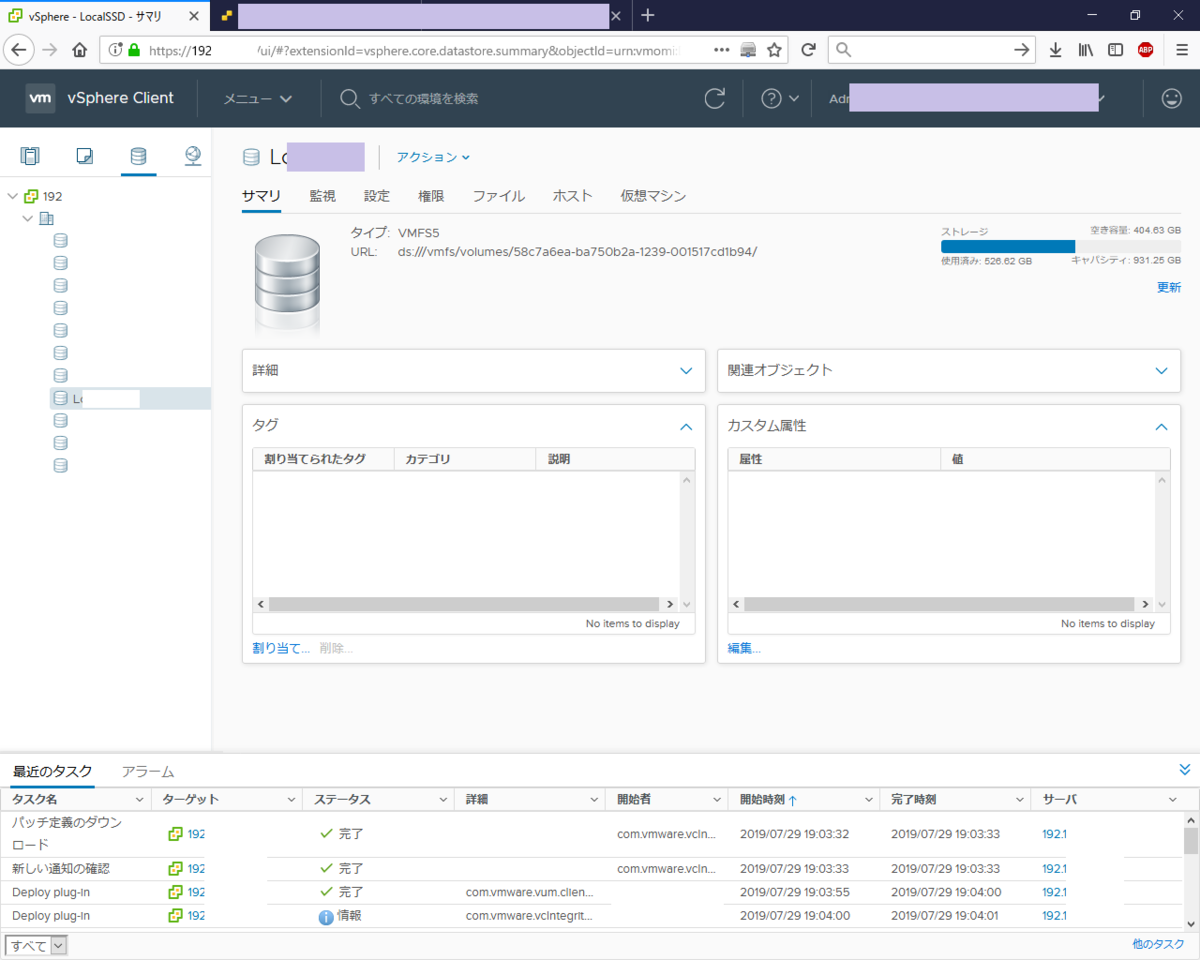Screen dimensions: 1200x960
Task: Click the 編集... custom attributes link
Action: [744, 648]
